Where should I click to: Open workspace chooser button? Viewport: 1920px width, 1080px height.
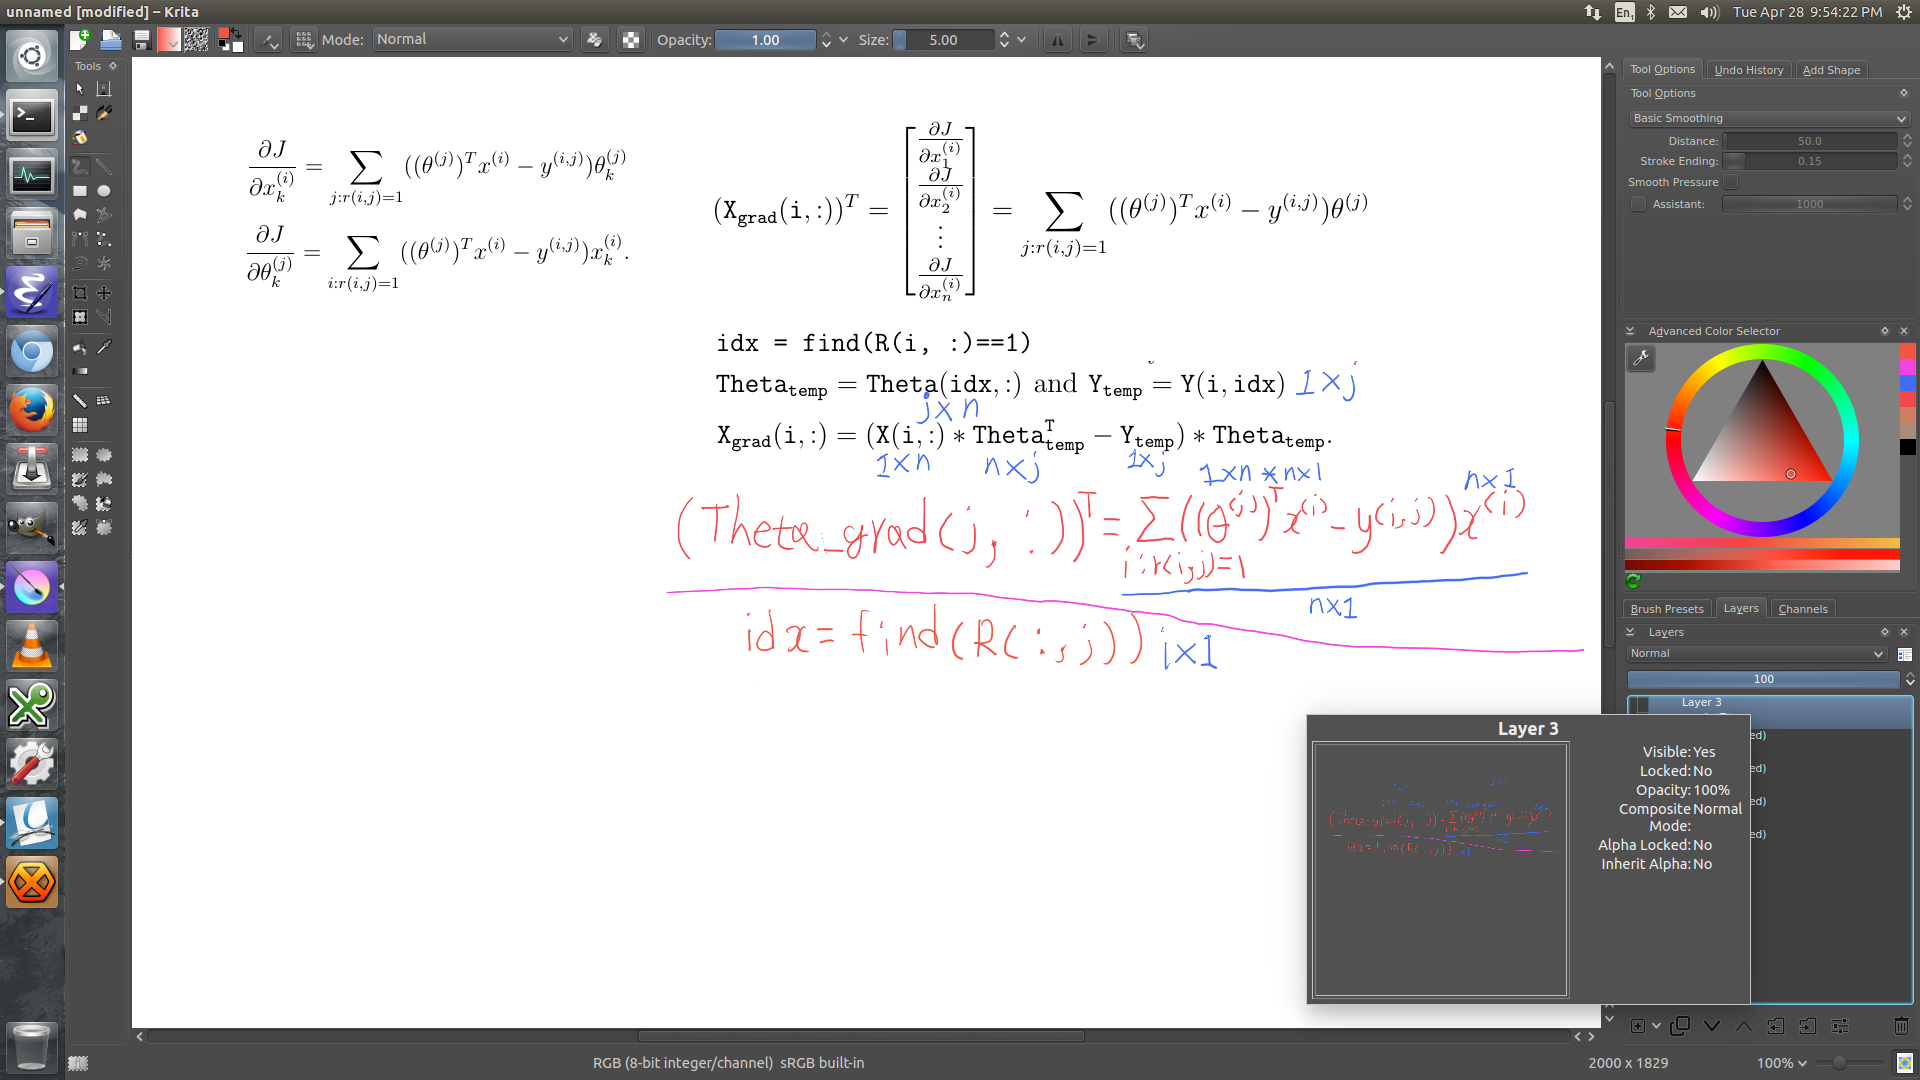pyautogui.click(x=1134, y=40)
